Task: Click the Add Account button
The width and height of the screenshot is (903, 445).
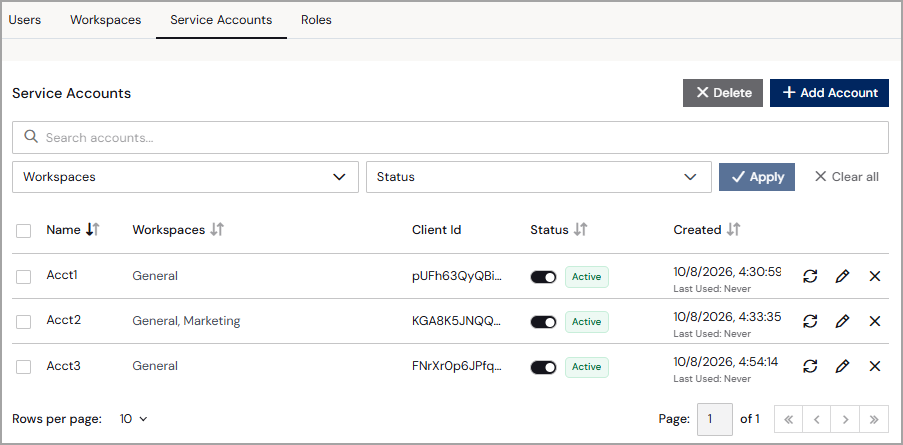Action: click(x=829, y=93)
